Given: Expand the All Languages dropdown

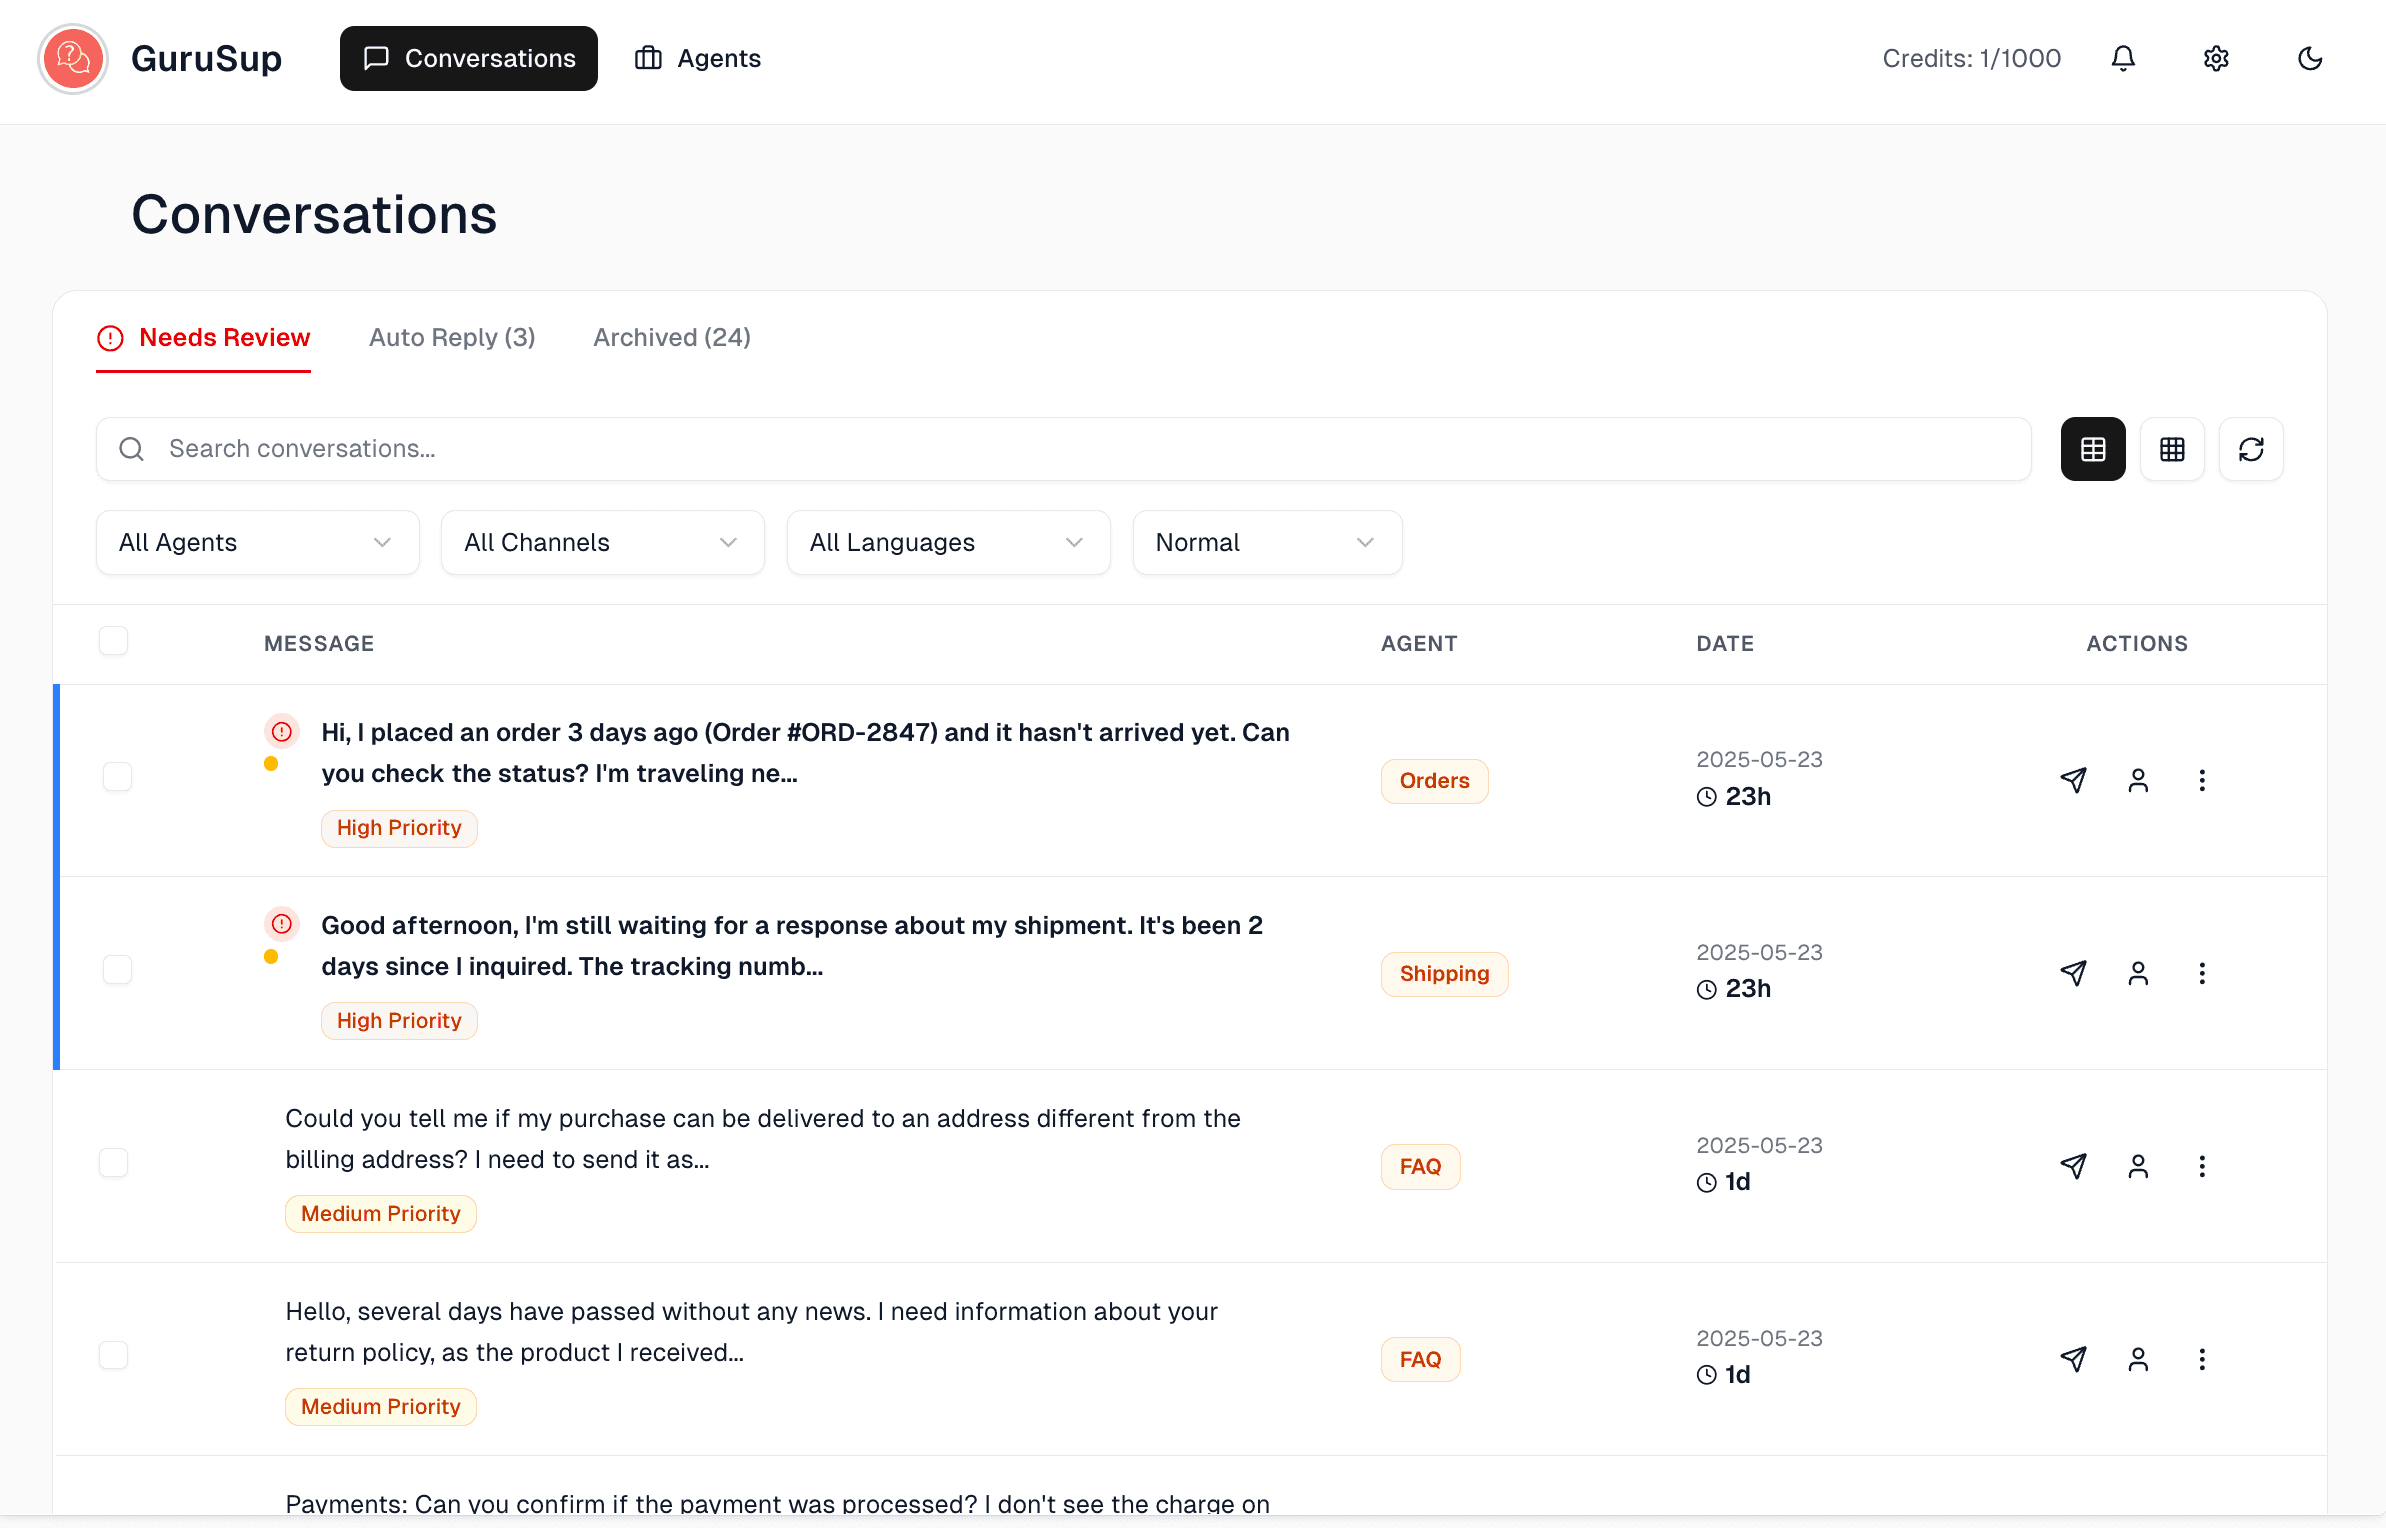Looking at the screenshot, I should 947,542.
